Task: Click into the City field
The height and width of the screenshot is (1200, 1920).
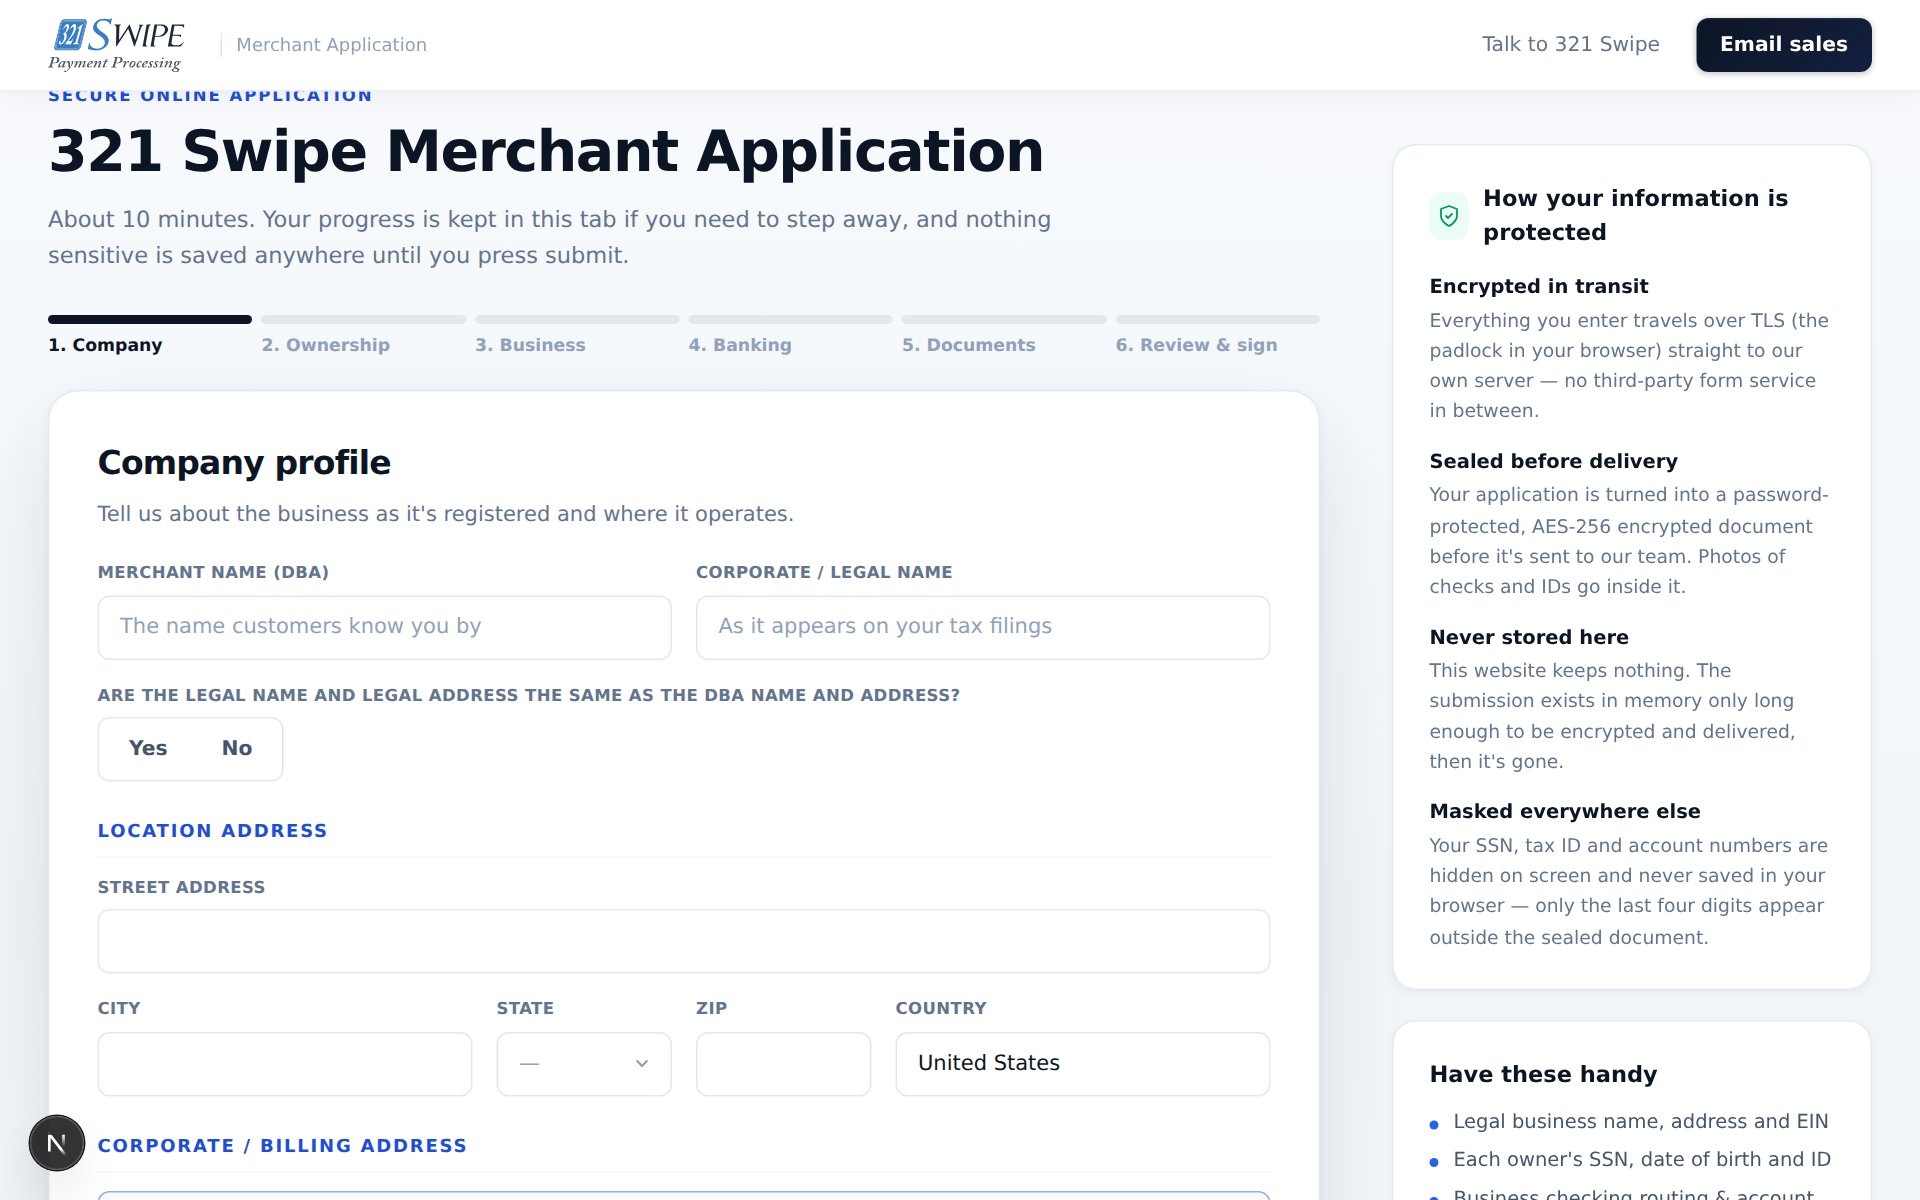Action: [285, 1064]
